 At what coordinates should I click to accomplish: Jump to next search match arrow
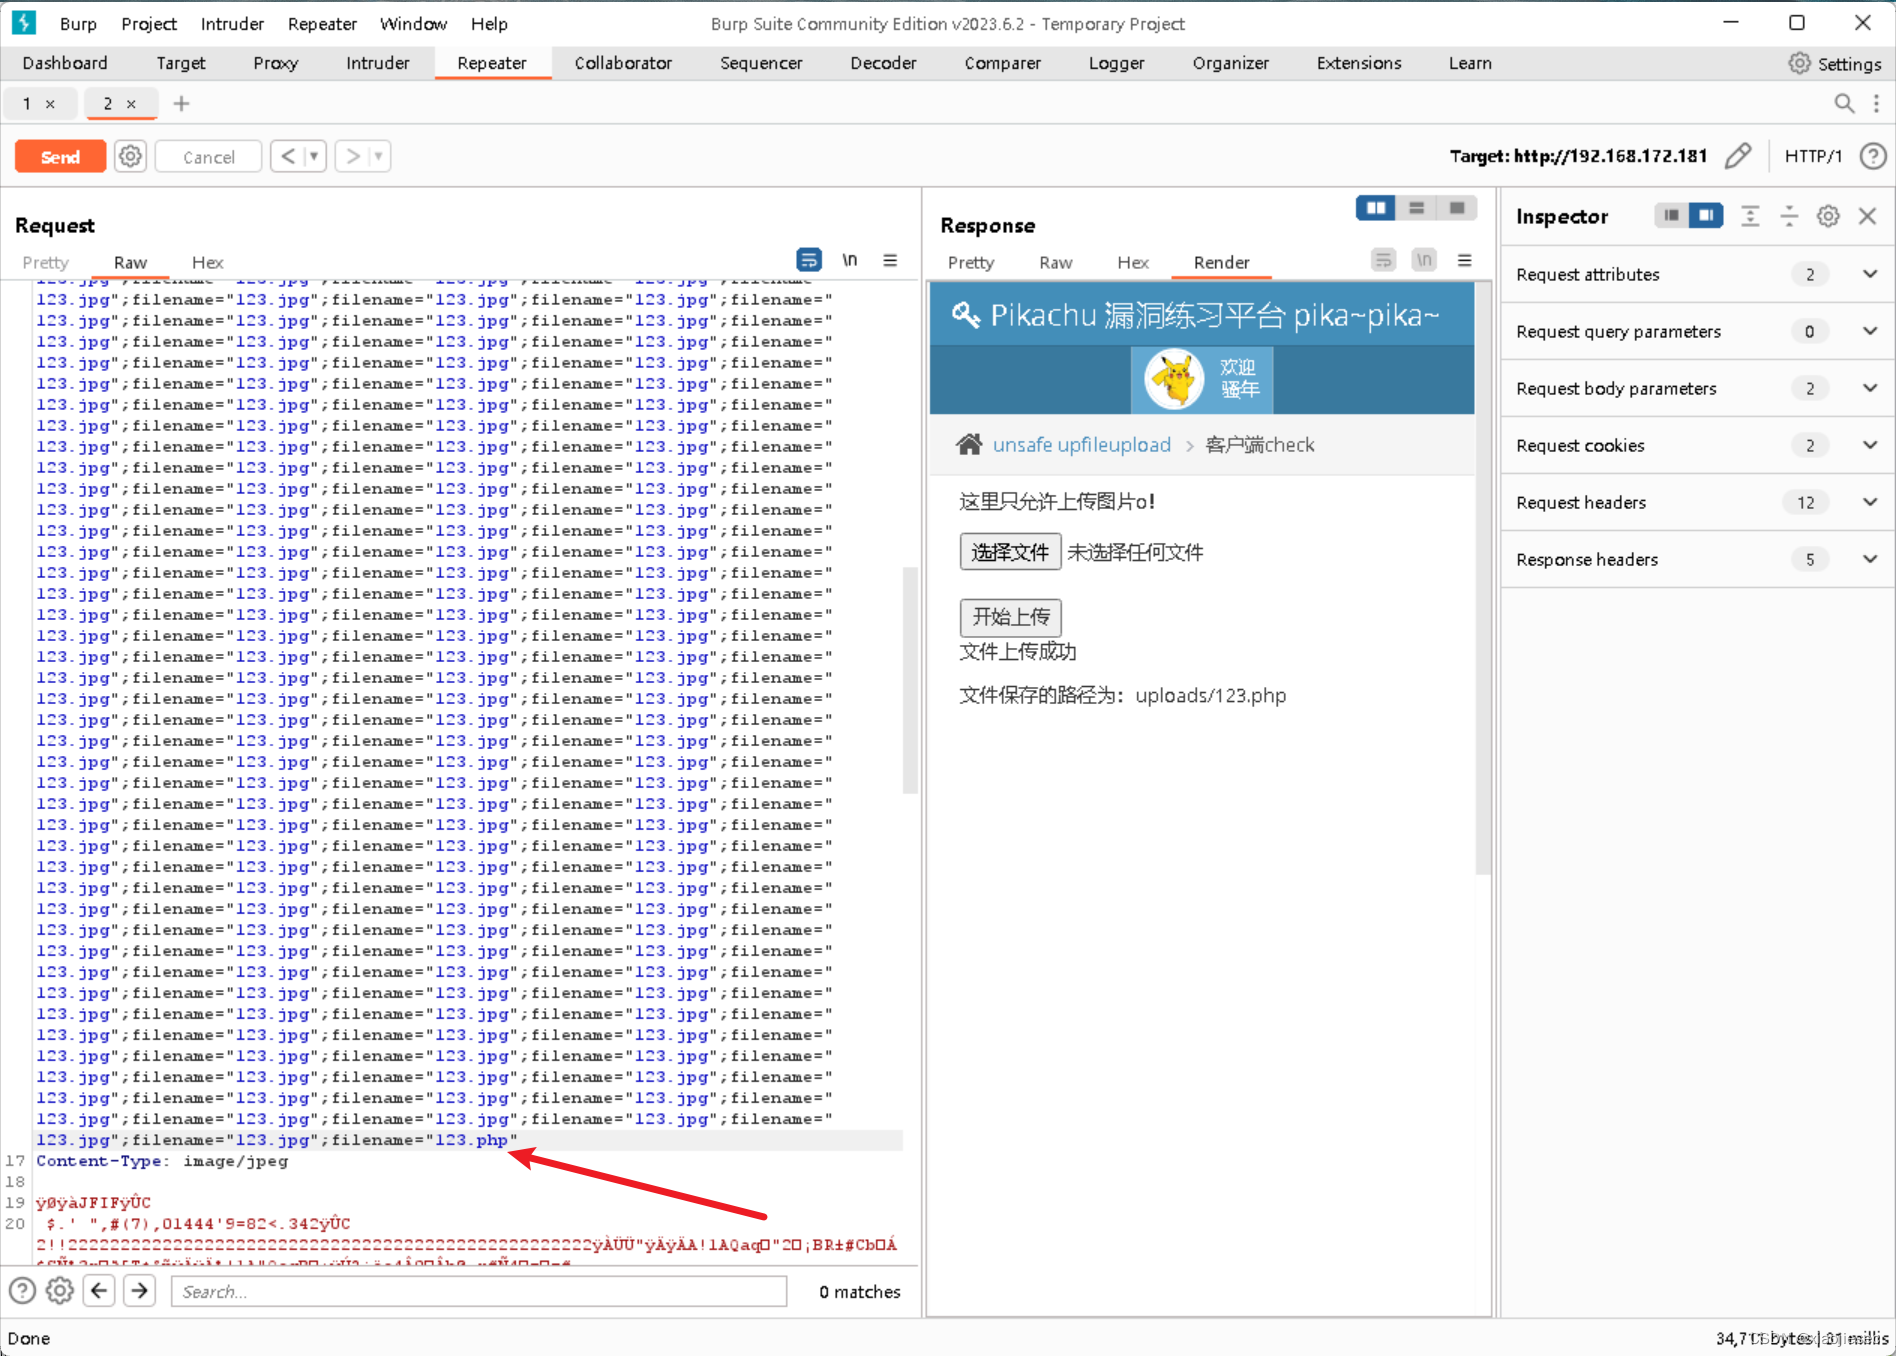coord(140,1291)
